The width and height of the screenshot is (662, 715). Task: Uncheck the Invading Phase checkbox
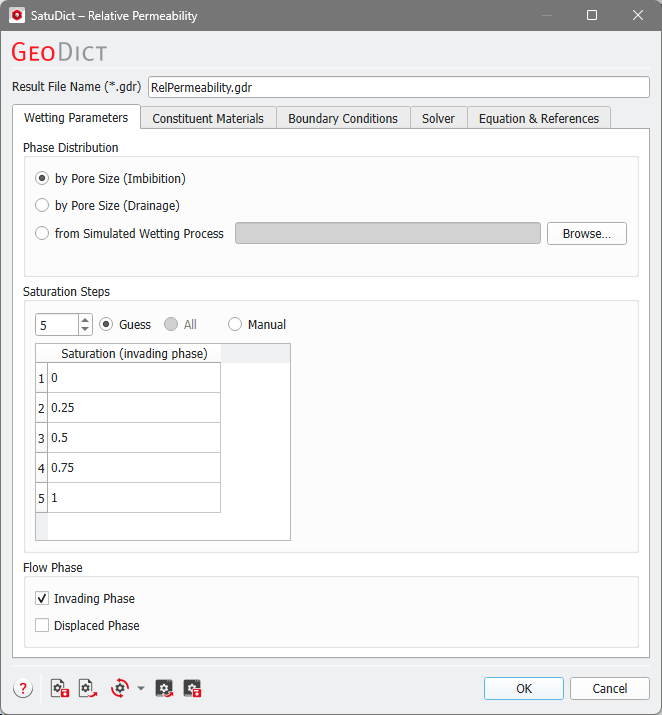tap(42, 598)
